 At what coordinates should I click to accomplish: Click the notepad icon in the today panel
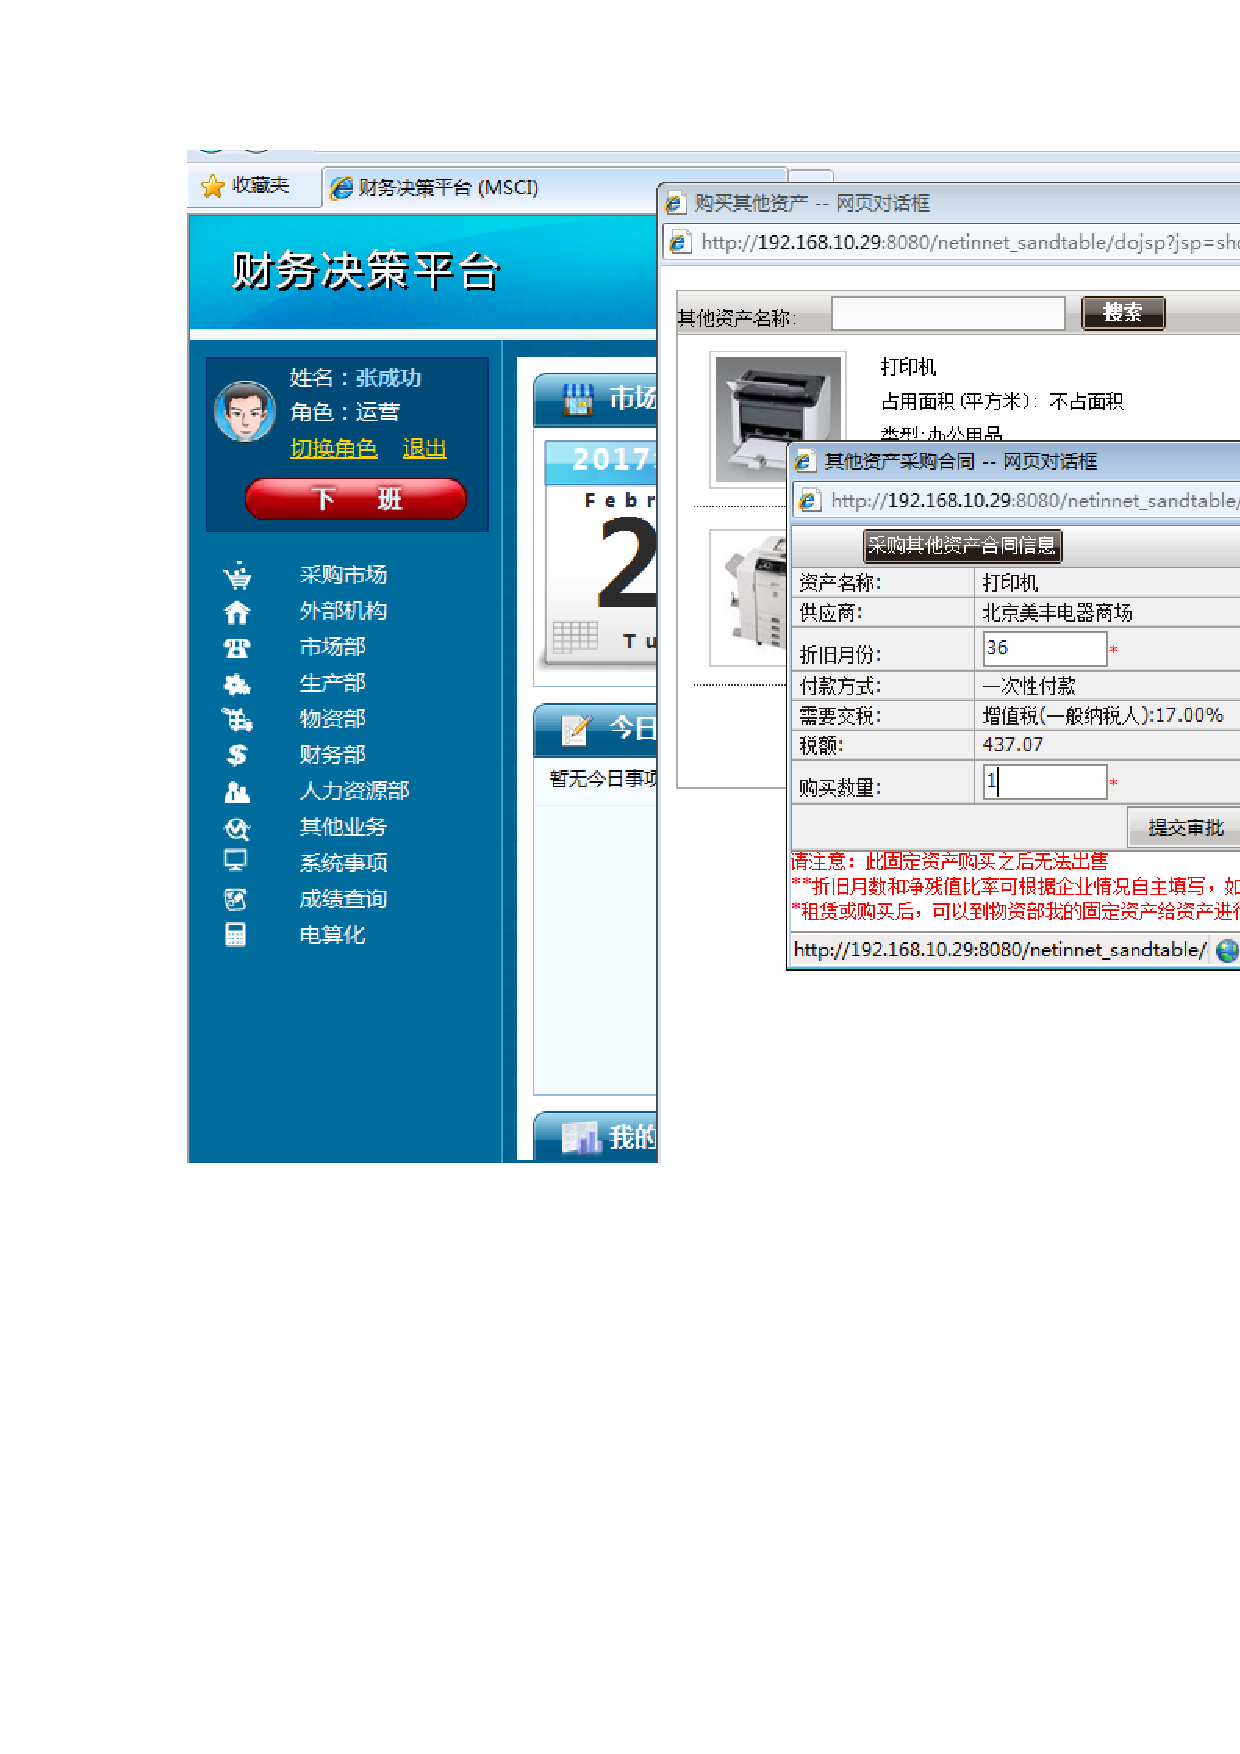(577, 729)
